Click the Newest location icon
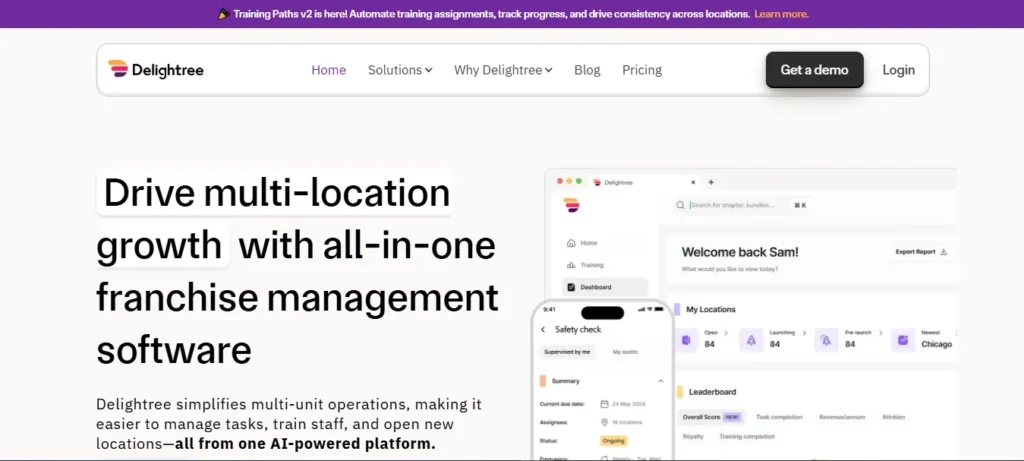This screenshot has height=461, width=1024. tap(903, 340)
